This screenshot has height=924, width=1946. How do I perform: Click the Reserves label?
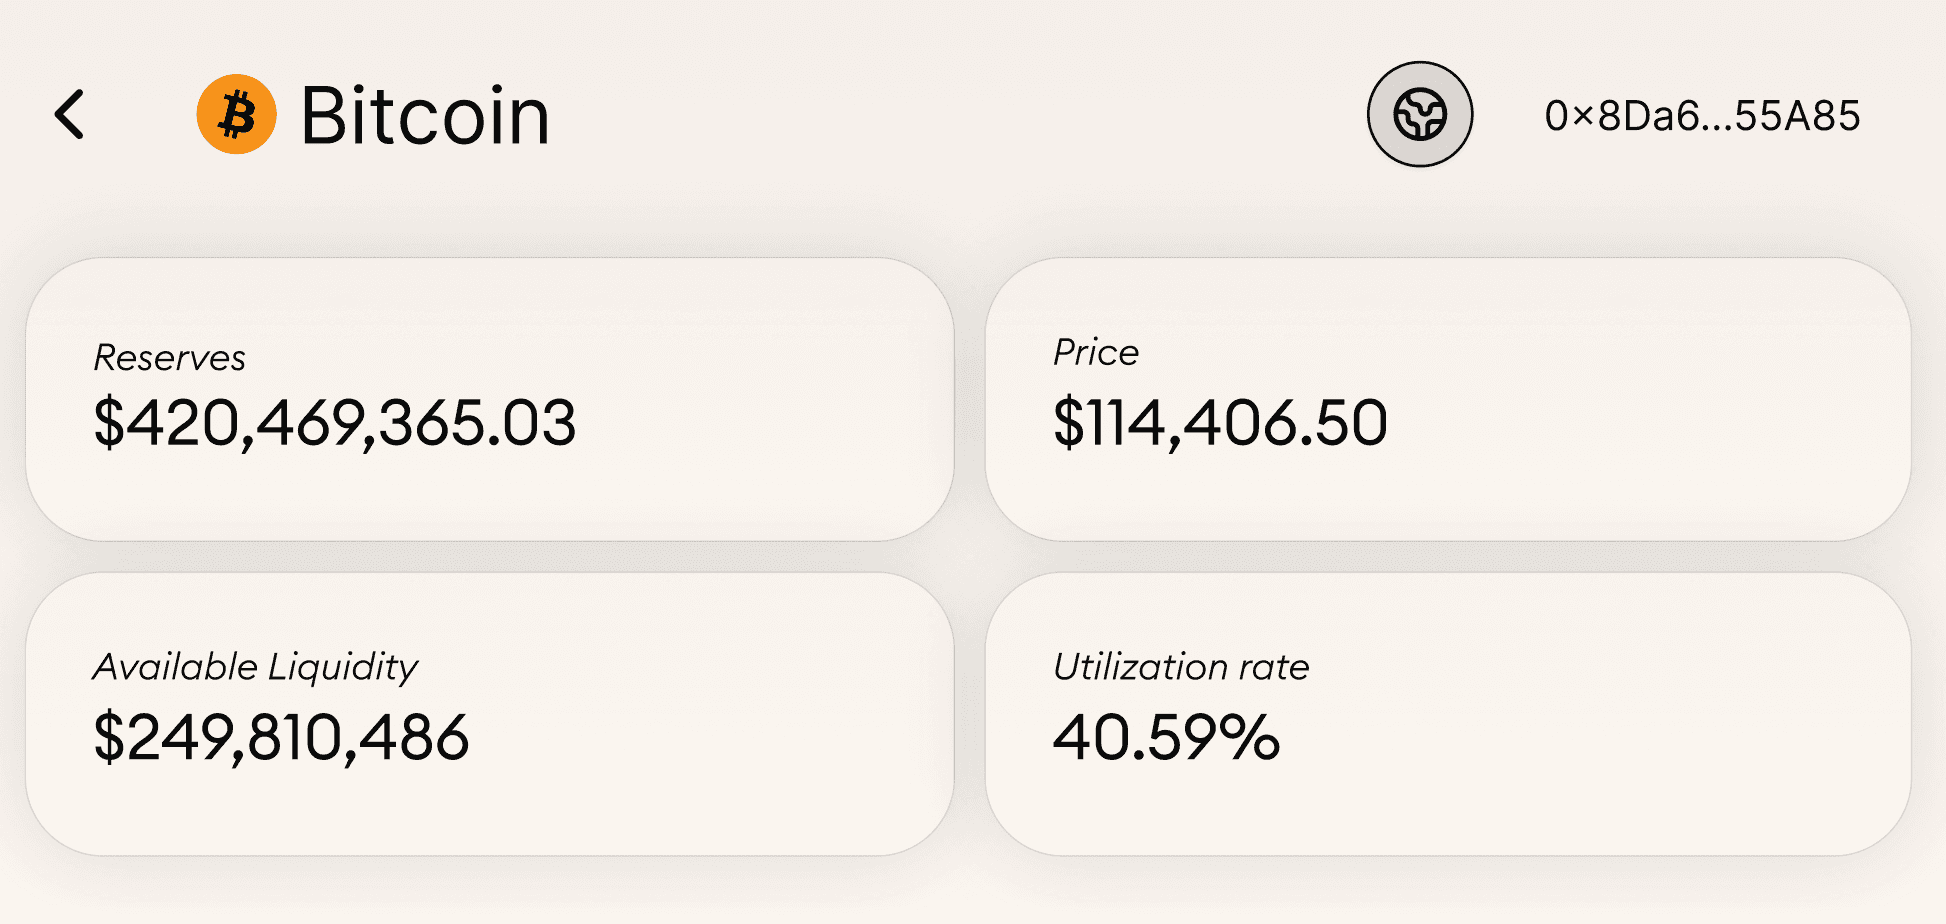tap(169, 358)
